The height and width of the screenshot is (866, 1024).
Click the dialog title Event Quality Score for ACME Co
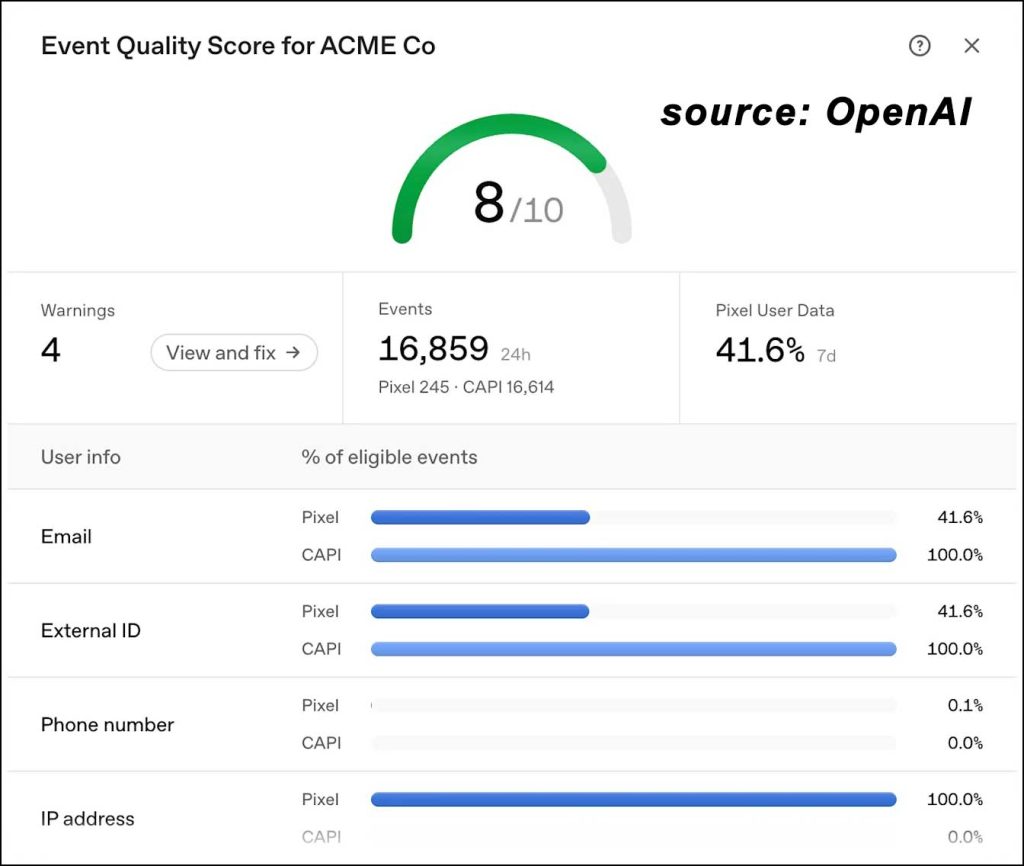[x=238, y=46]
